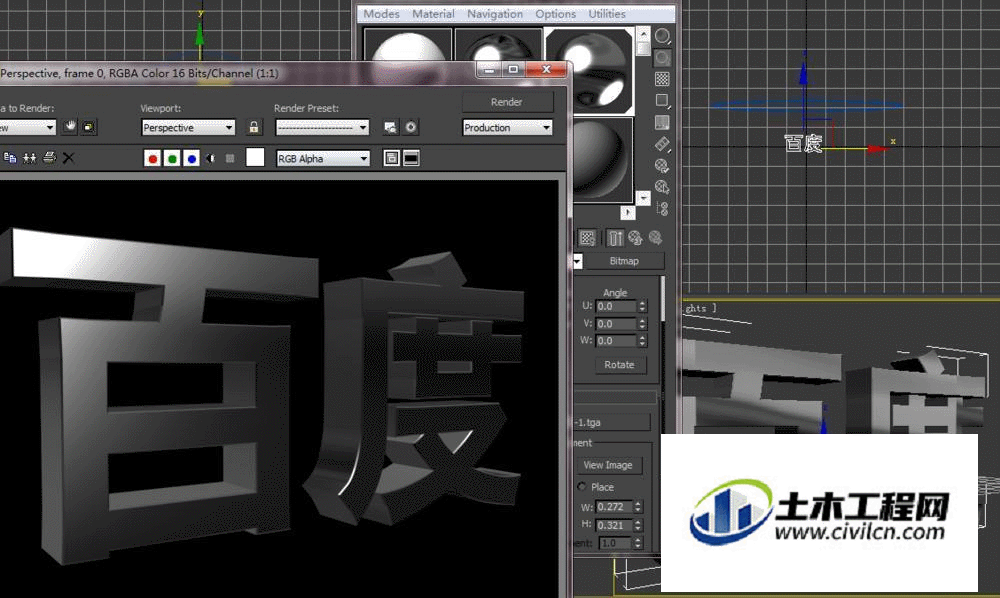Image resolution: width=1000 pixels, height=598 pixels.
Task: Toggle the Backlight icon
Action: [x=663, y=57]
